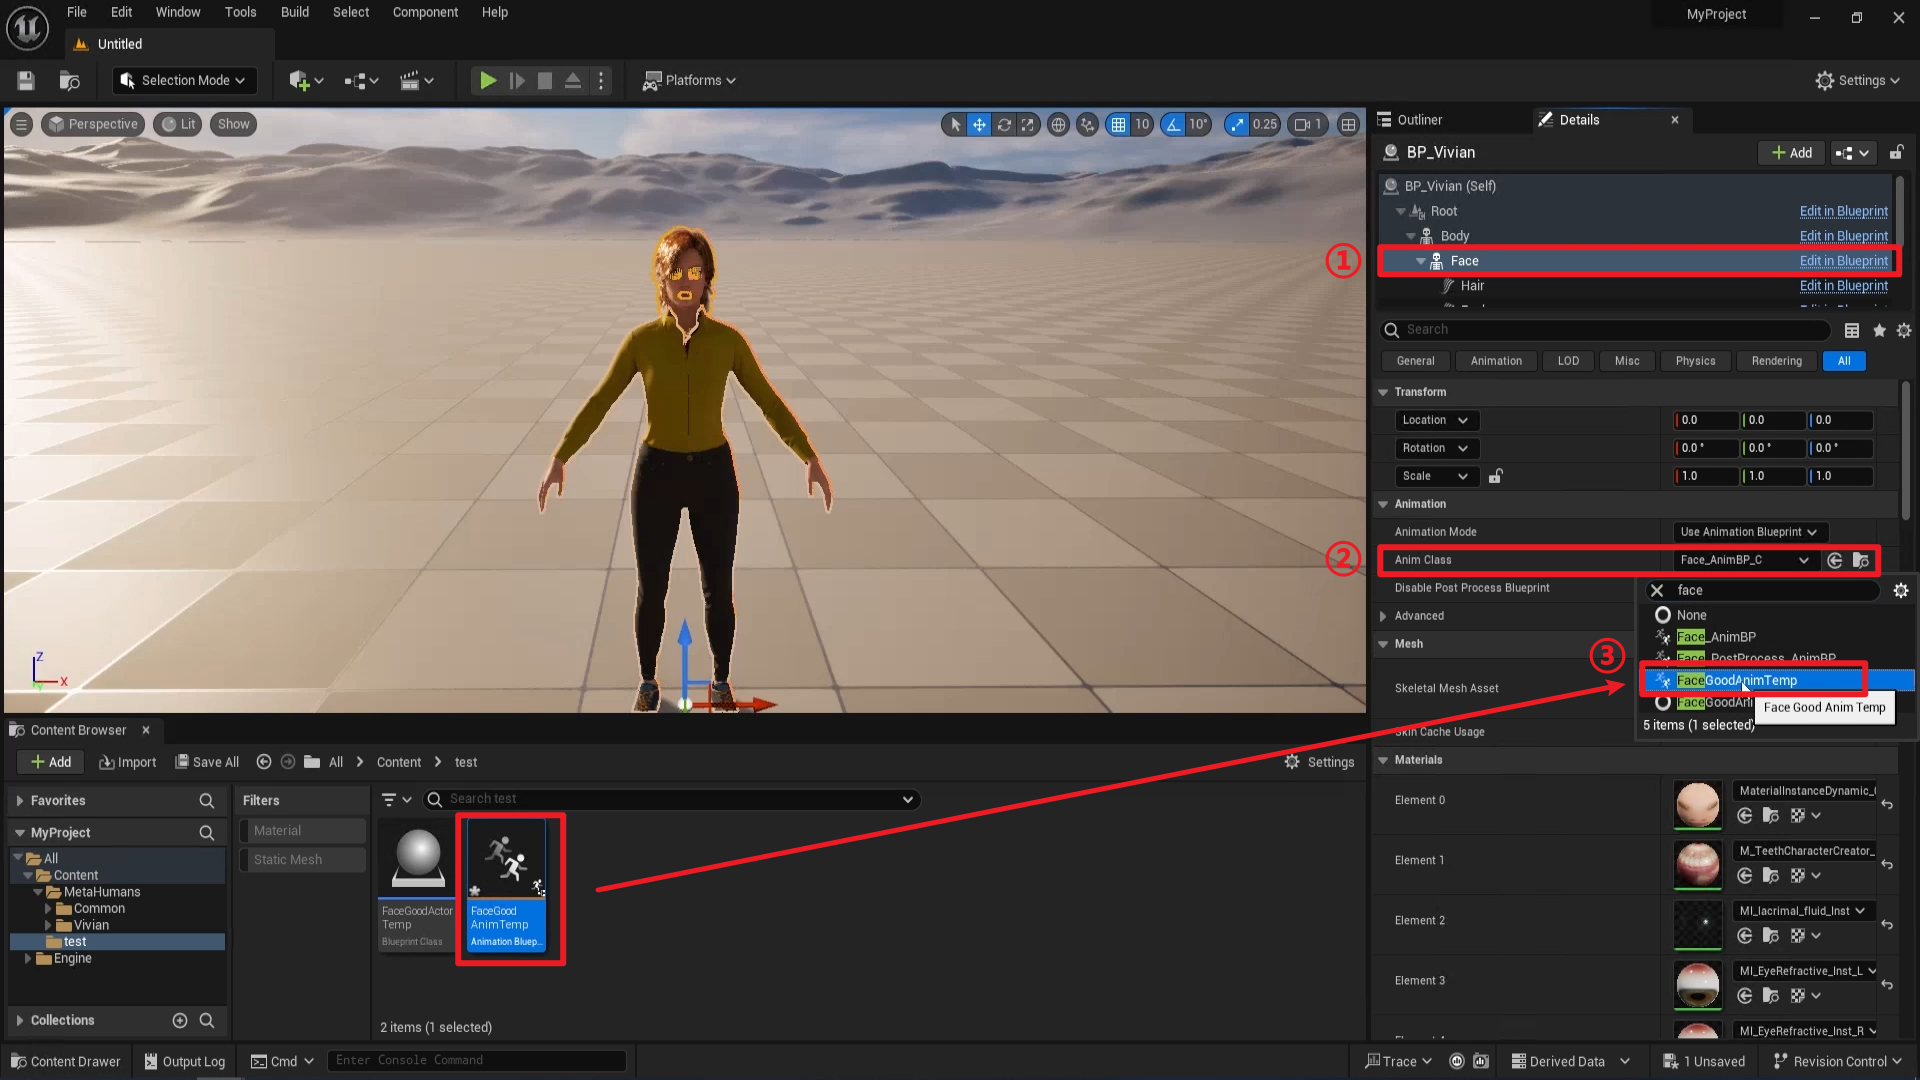Open the Build menu
This screenshot has width=1920, height=1080.
coord(295,12)
